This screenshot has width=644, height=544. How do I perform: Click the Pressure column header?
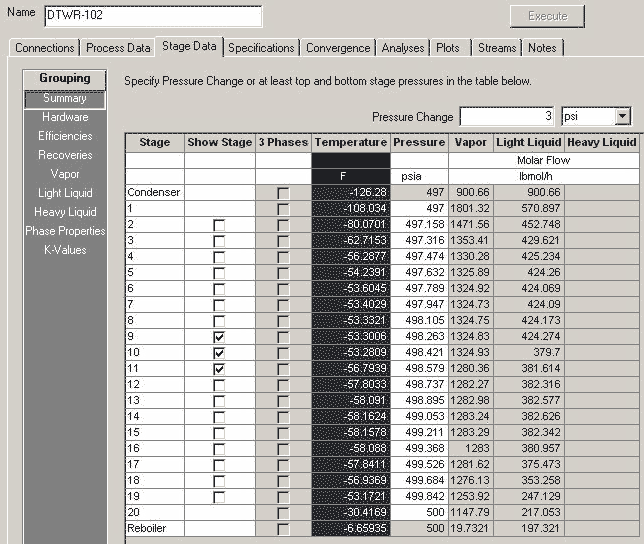click(419, 142)
